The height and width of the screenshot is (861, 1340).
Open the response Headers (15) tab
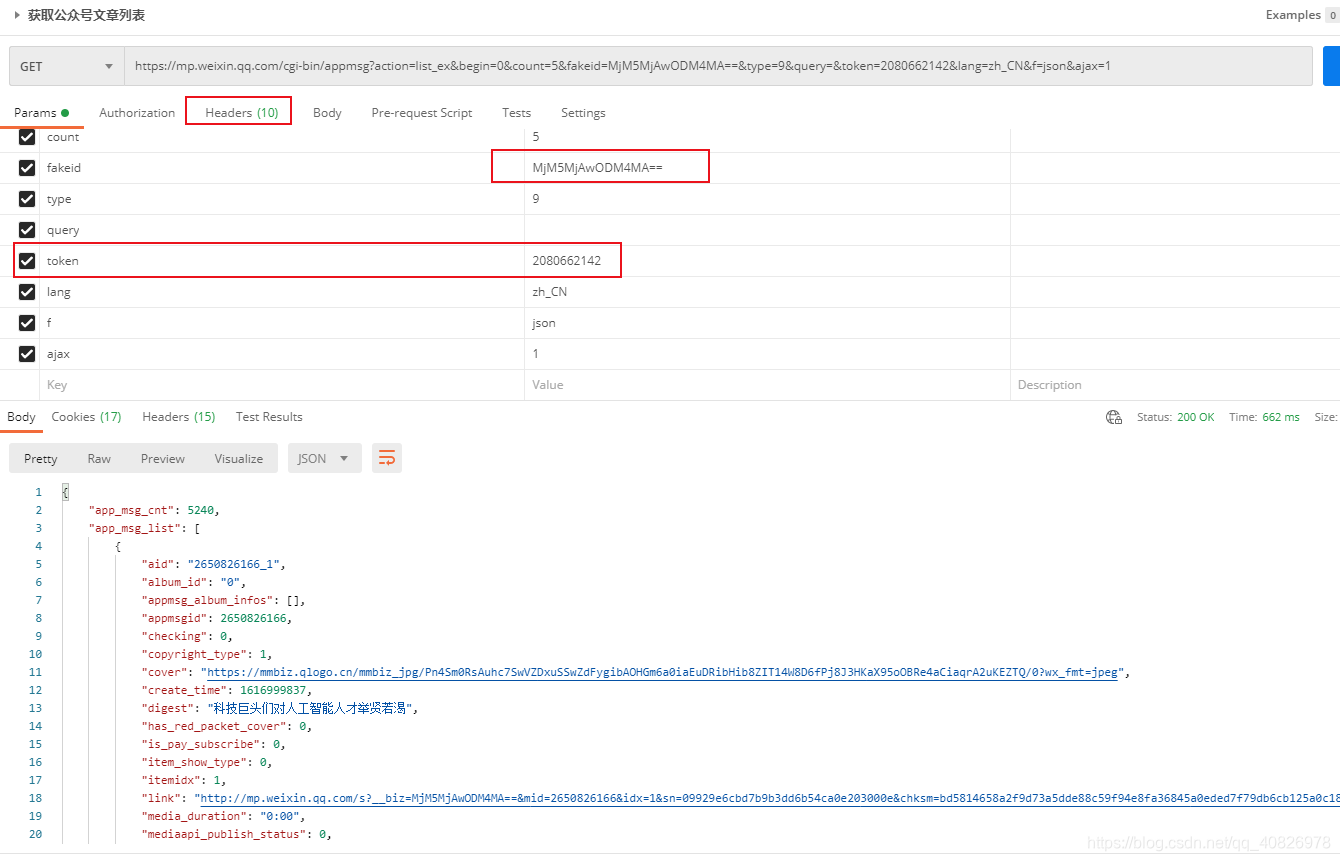click(179, 417)
